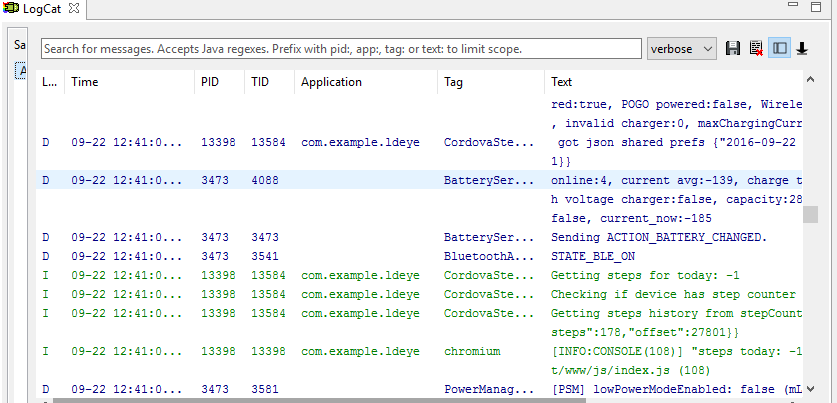Focus the message search field
This screenshot has height=403, width=837.
341,49
